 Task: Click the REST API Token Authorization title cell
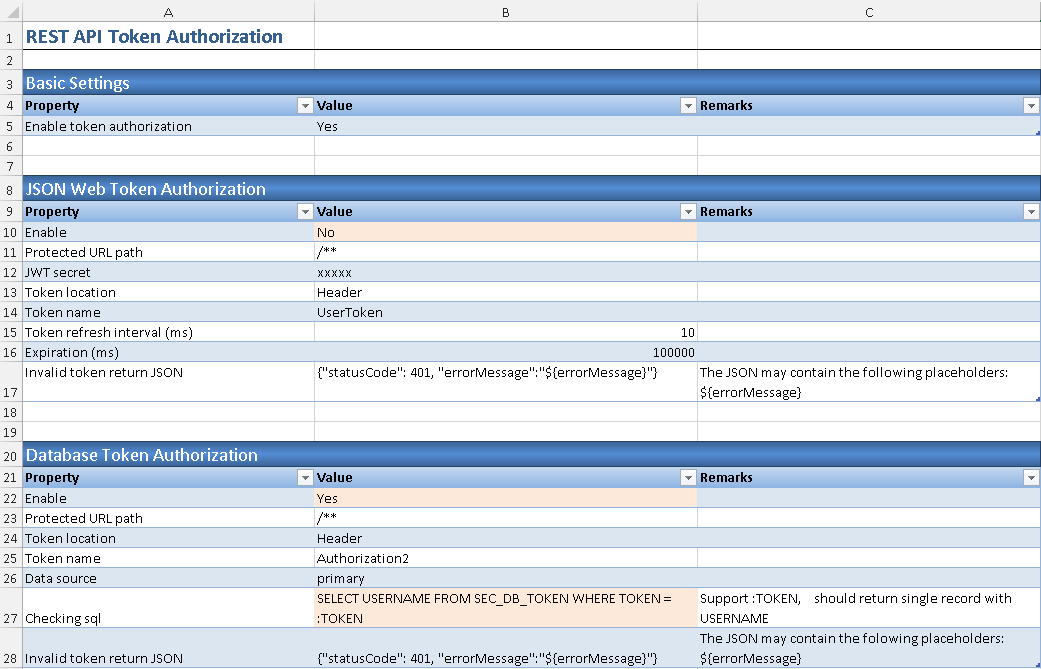[167, 37]
